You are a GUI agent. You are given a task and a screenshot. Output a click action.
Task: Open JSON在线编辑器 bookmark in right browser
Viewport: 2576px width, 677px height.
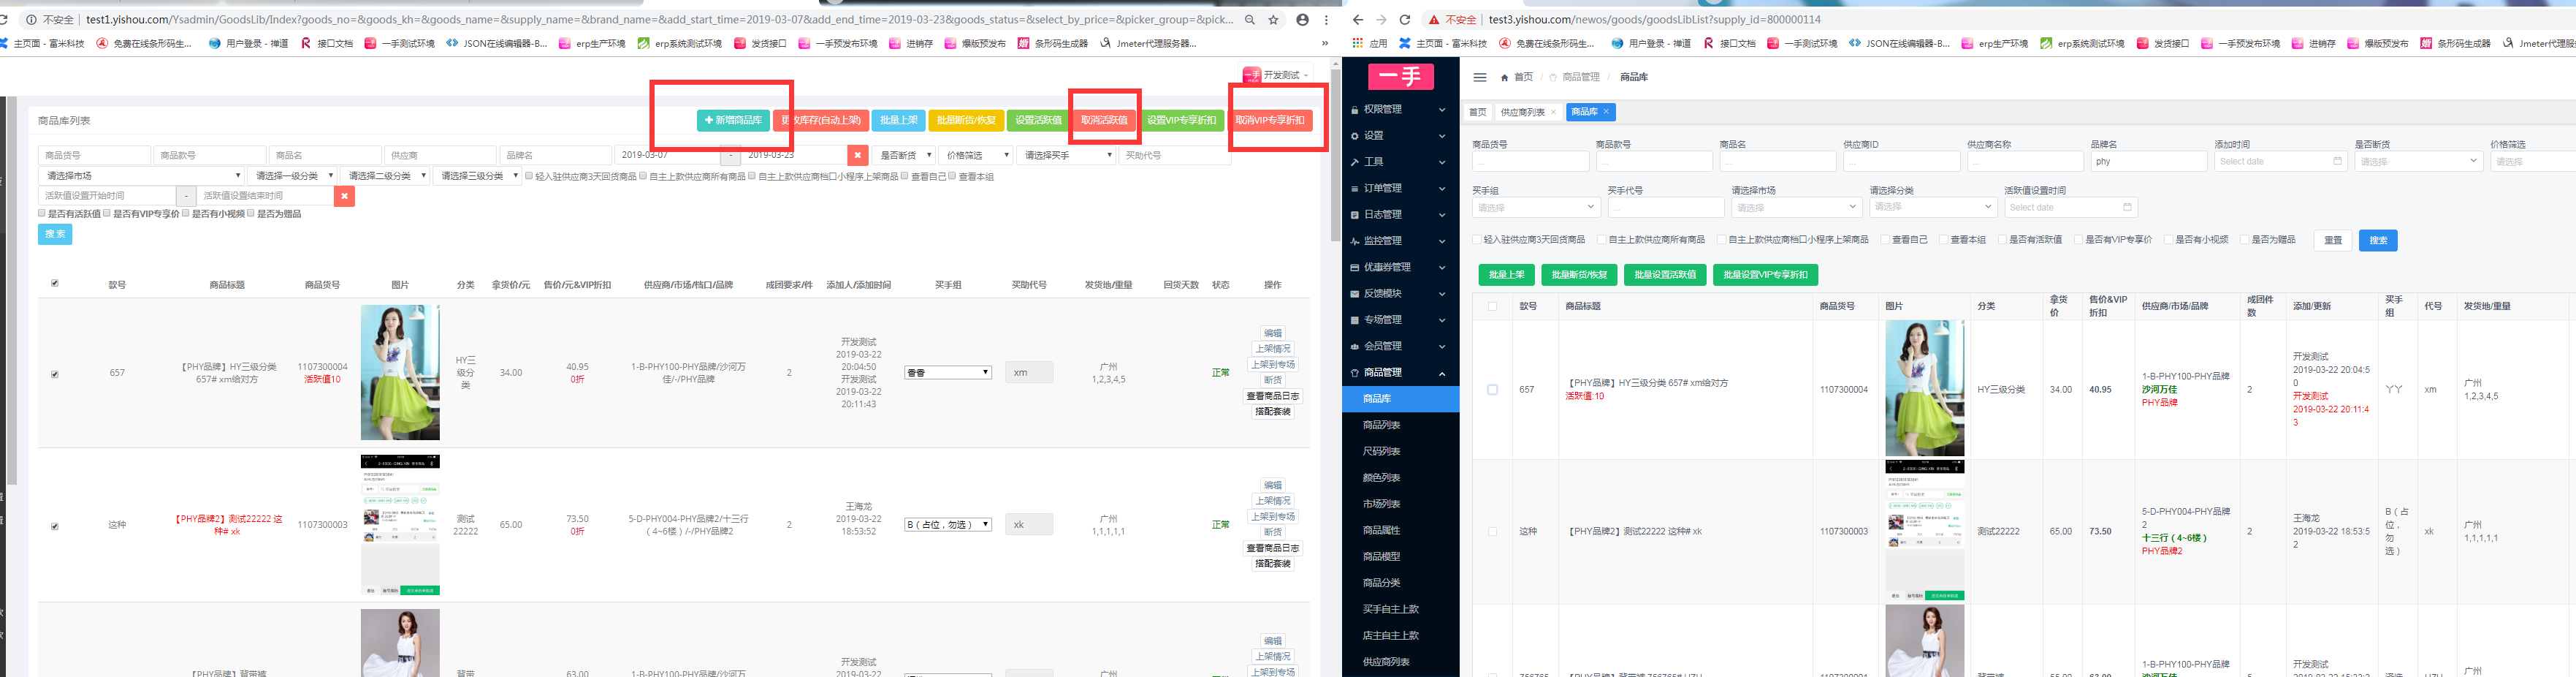pos(1898,43)
